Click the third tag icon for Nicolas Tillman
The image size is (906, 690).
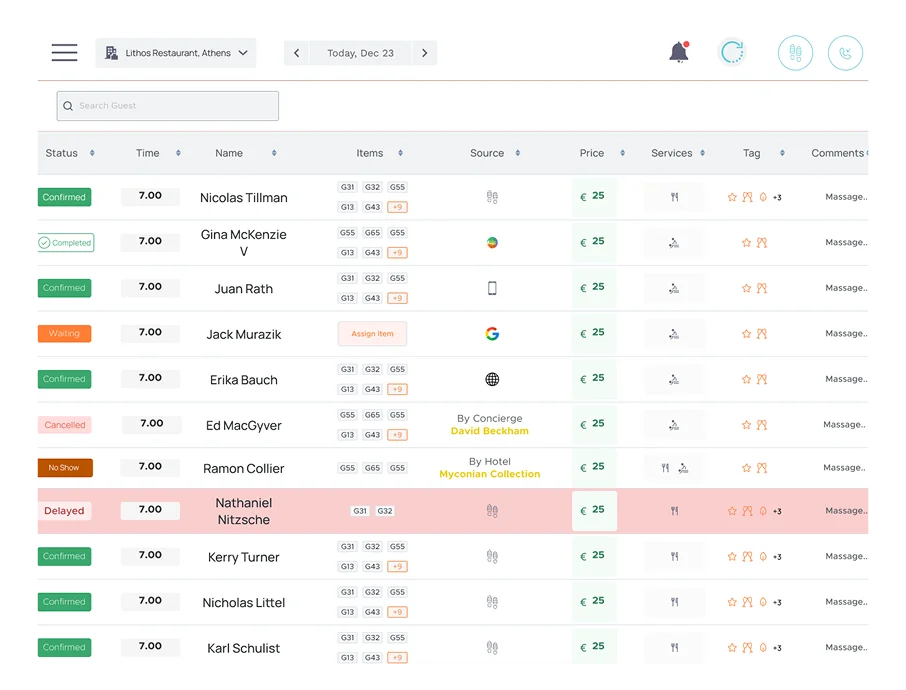[763, 197]
